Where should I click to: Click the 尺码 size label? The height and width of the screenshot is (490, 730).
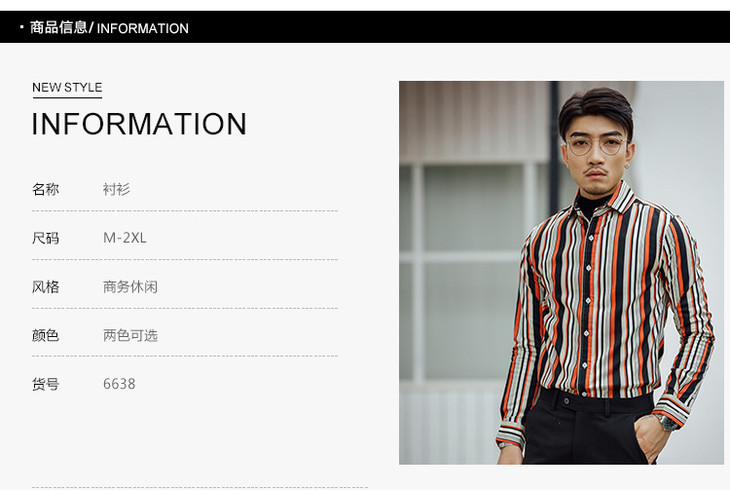pyautogui.click(x=46, y=238)
